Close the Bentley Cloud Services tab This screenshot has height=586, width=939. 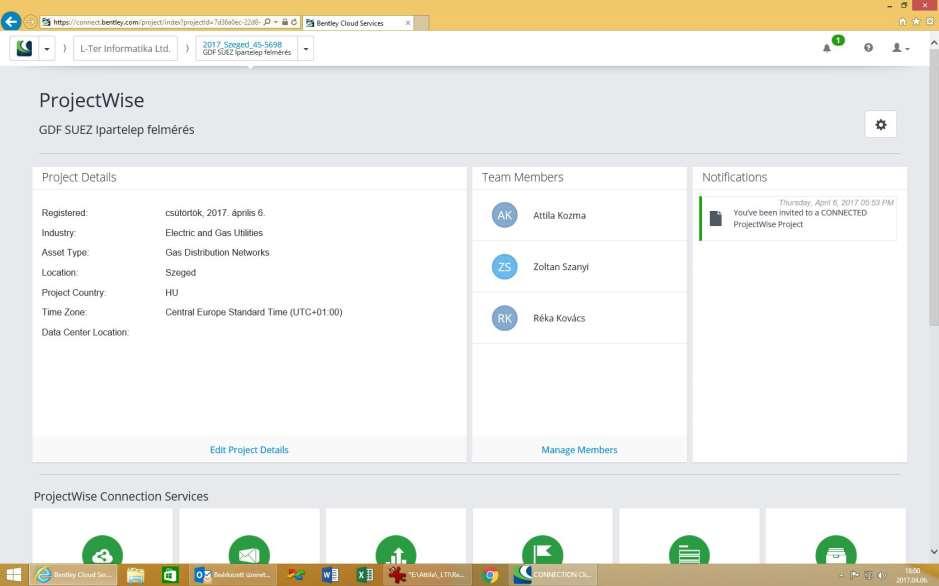(408, 23)
